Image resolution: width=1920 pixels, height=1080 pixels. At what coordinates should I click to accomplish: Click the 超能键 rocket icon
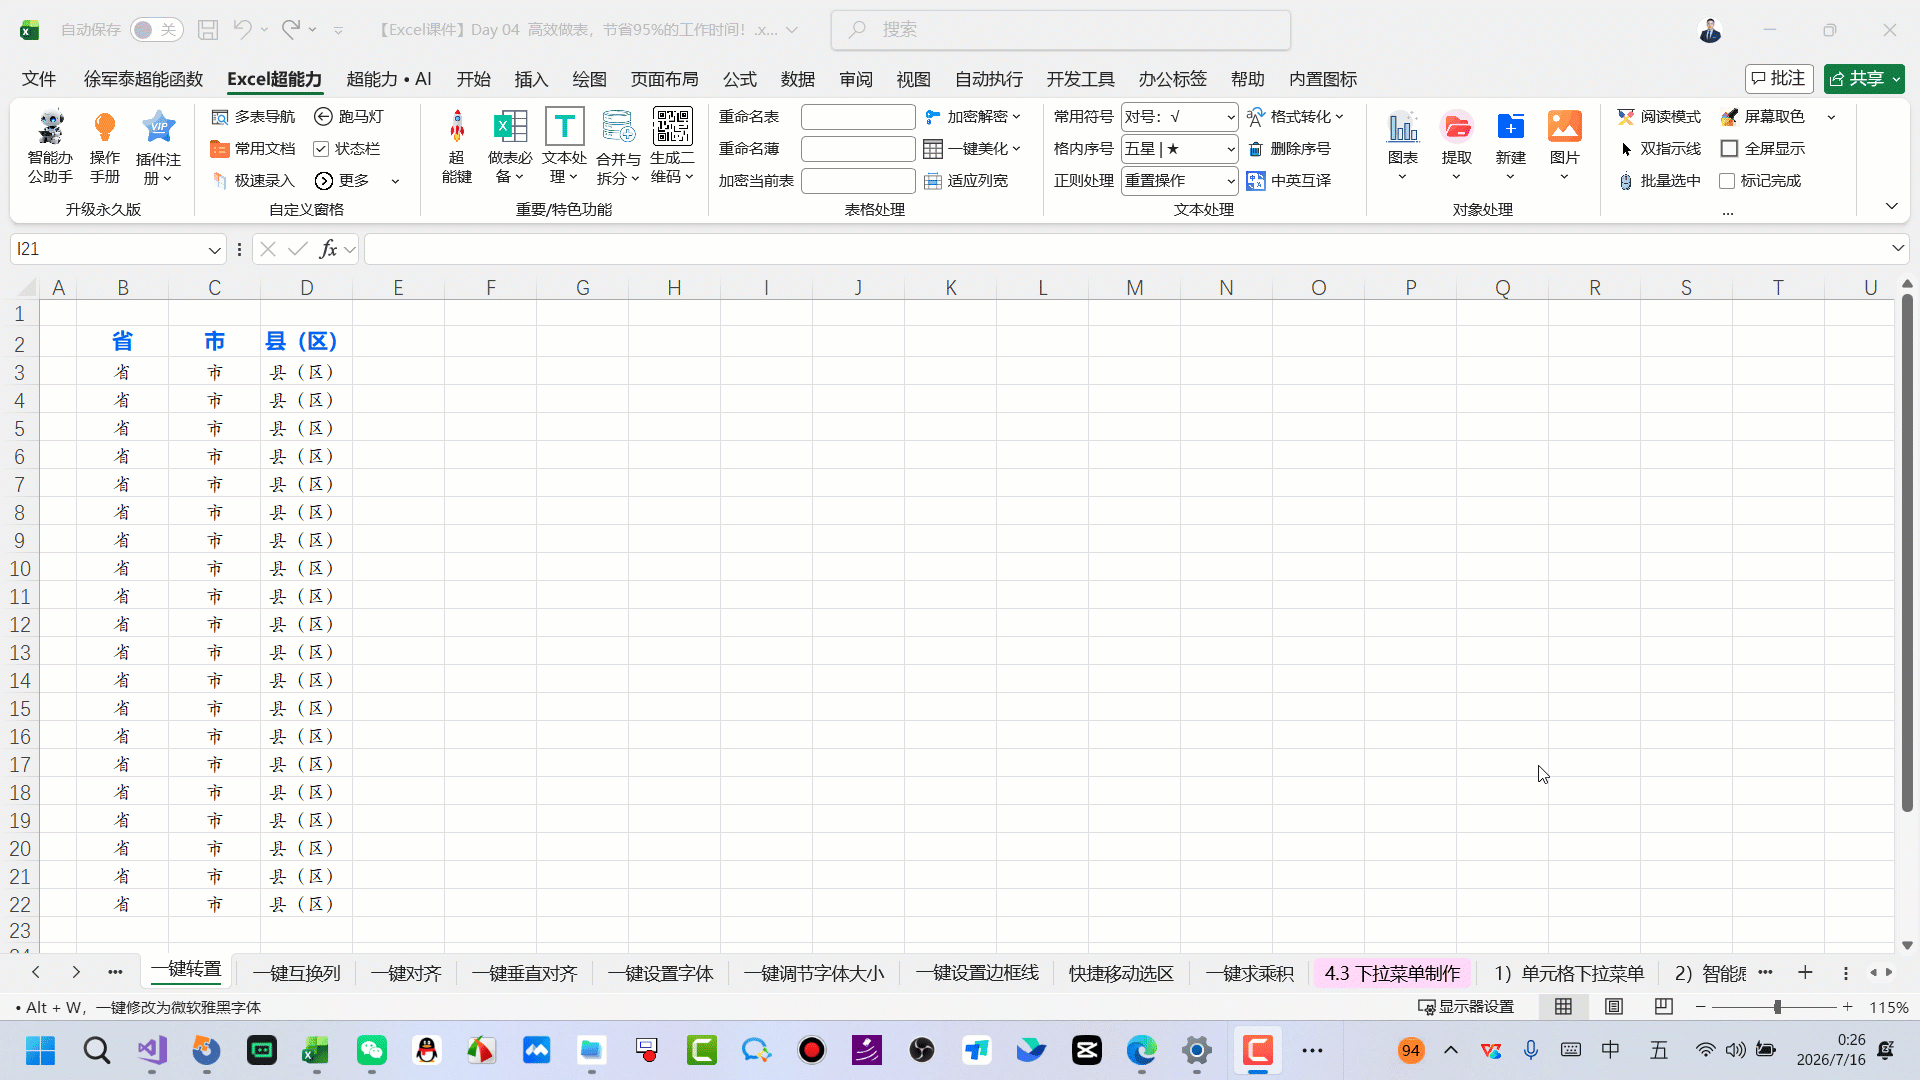click(x=457, y=127)
